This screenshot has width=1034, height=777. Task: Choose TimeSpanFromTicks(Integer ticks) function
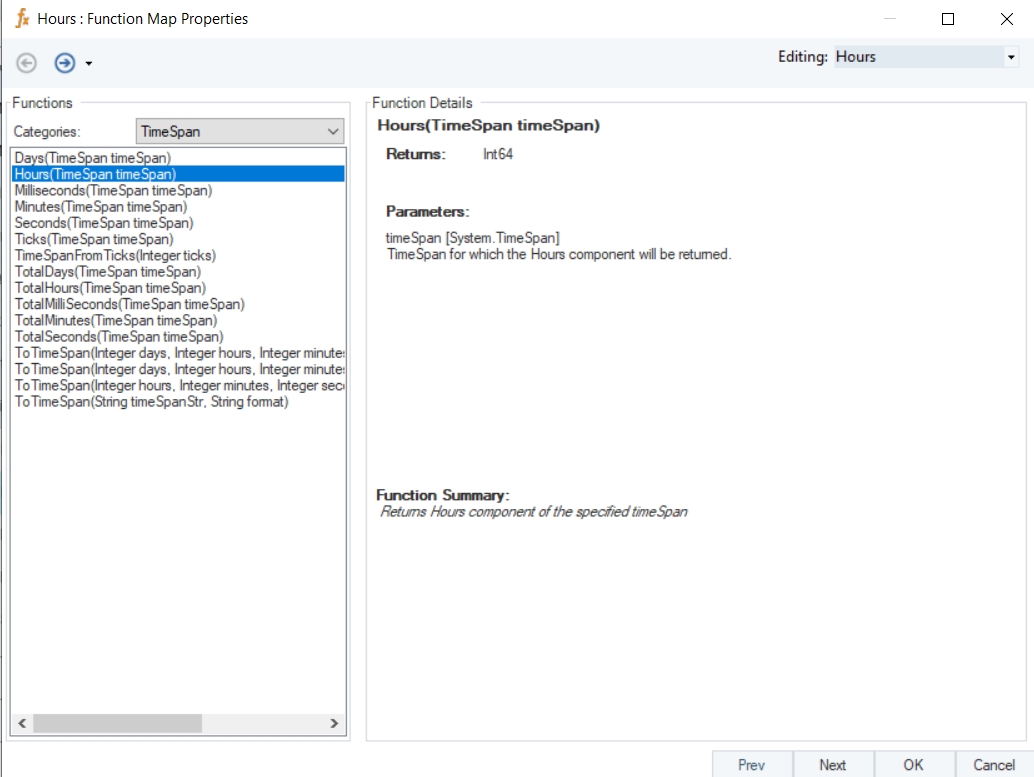pyautogui.click(x=115, y=255)
